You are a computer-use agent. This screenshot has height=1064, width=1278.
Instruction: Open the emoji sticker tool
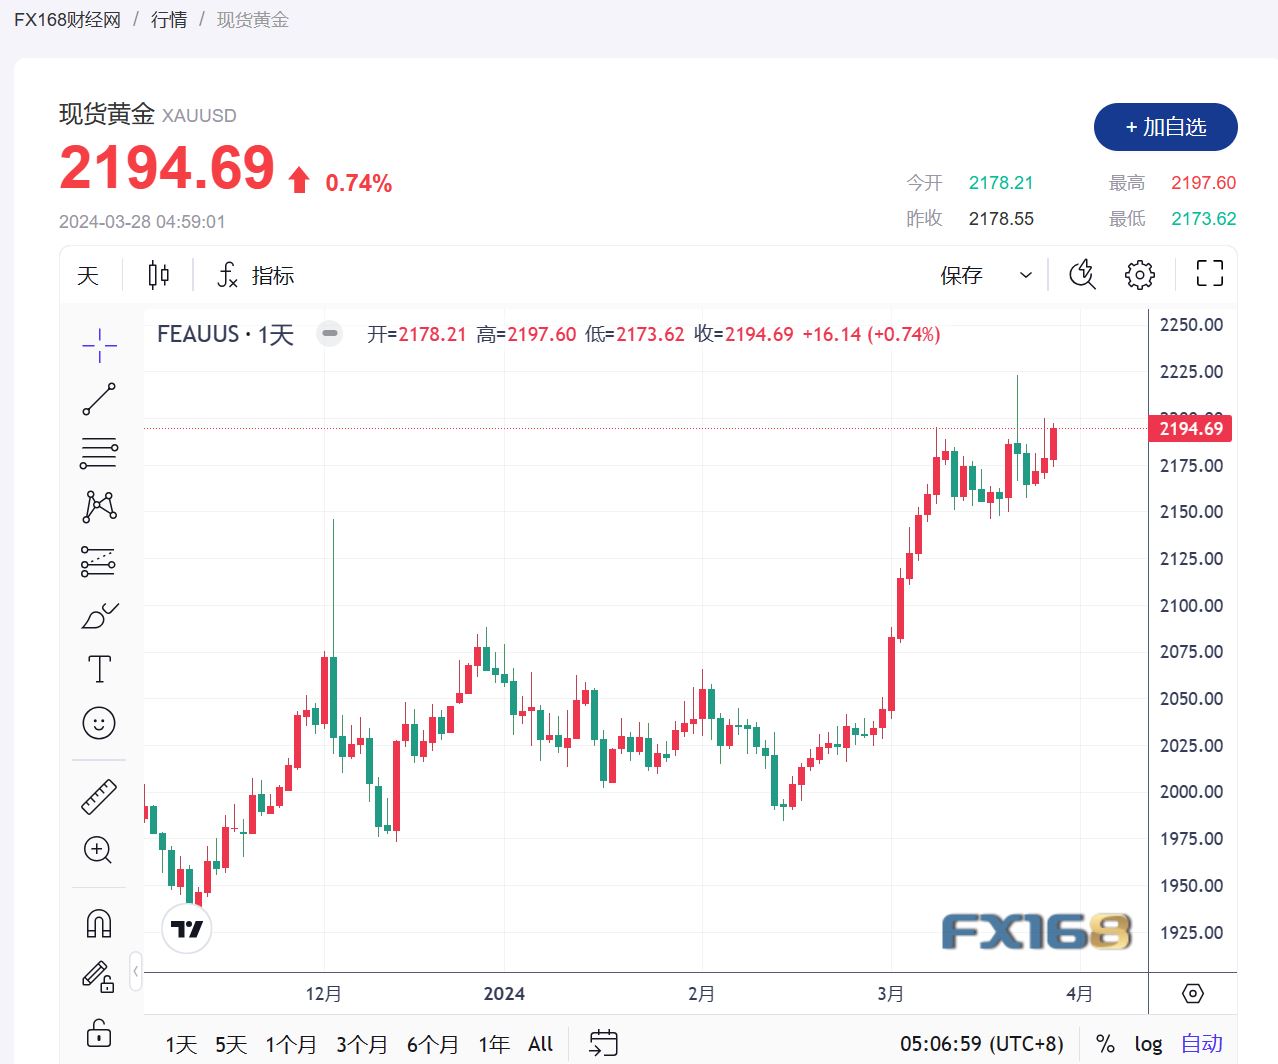(98, 723)
